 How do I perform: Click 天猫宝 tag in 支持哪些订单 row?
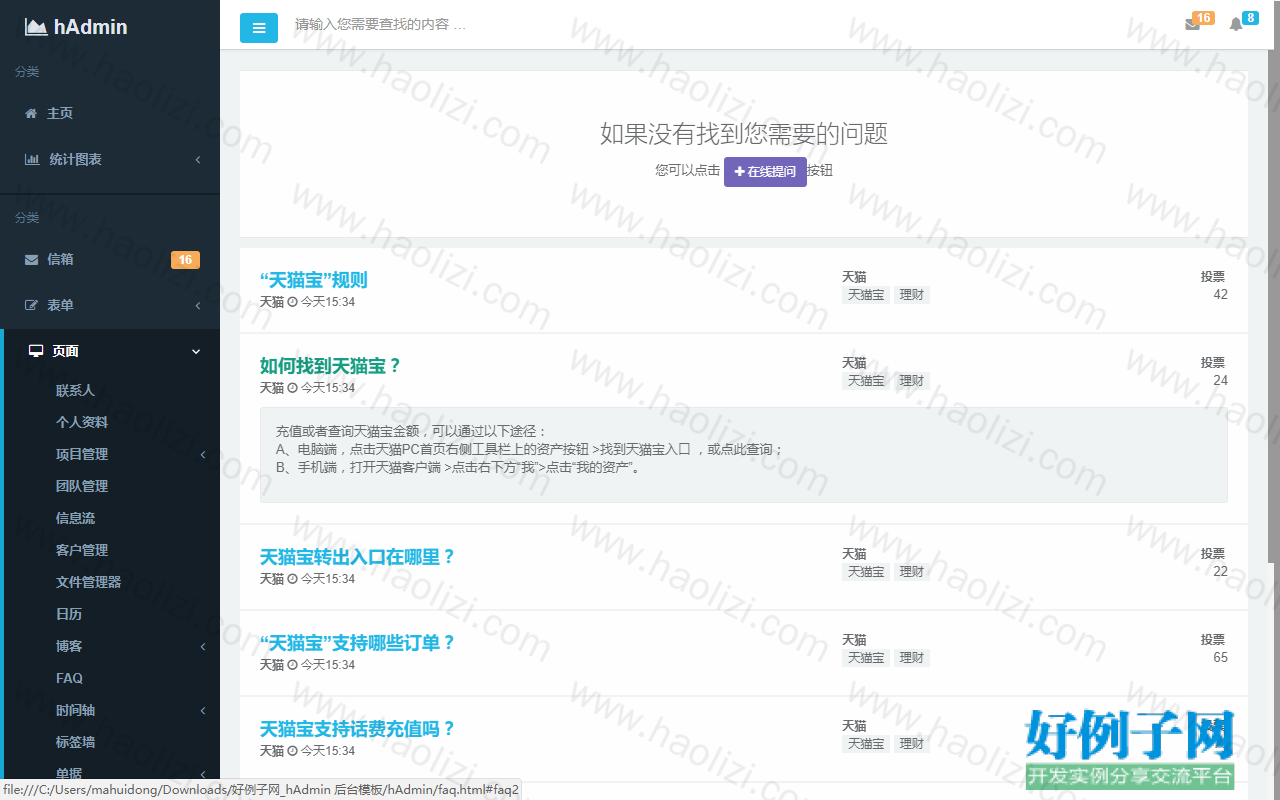click(x=866, y=658)
